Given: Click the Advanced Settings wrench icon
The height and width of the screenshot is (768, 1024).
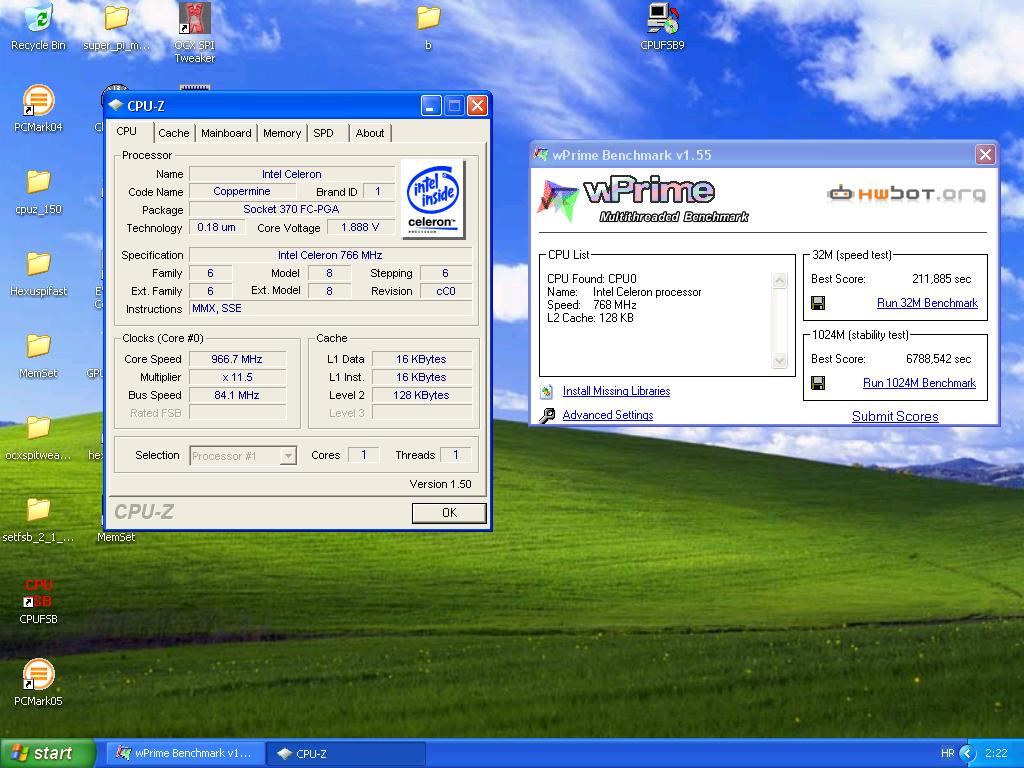Looking at the screenshot, I should click(547, 415).
